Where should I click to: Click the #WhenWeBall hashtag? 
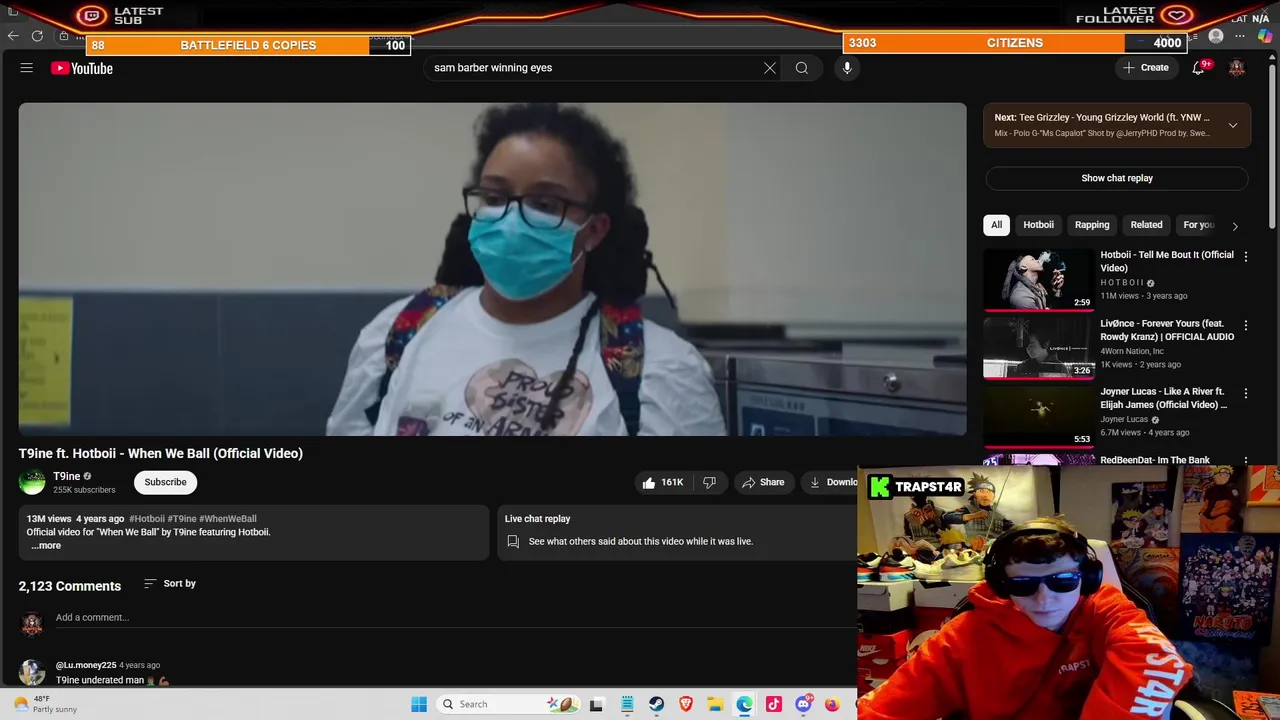(228, 519)
